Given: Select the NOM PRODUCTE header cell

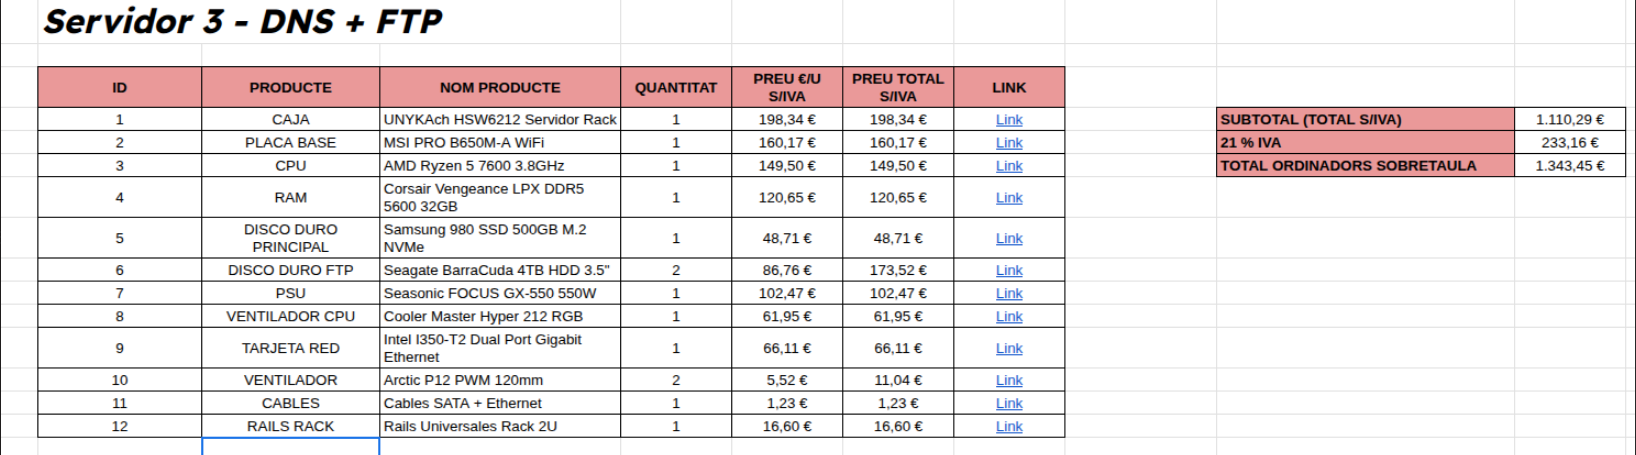Looking at the screenshot, I should coord(500,88).
